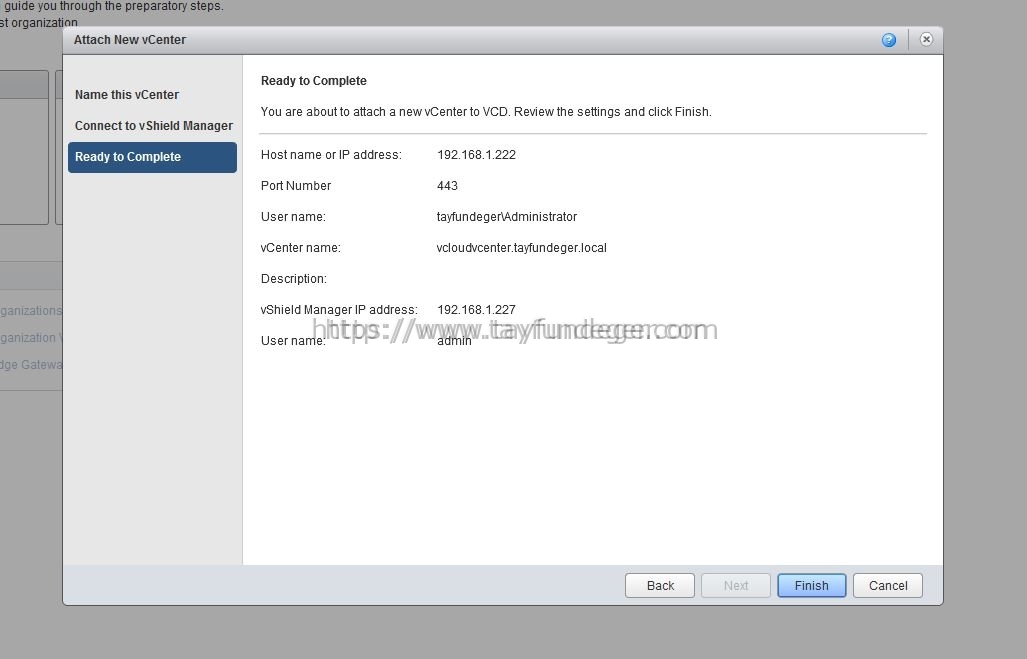Go to the Connect to vShield Manager step

point(154,125)
